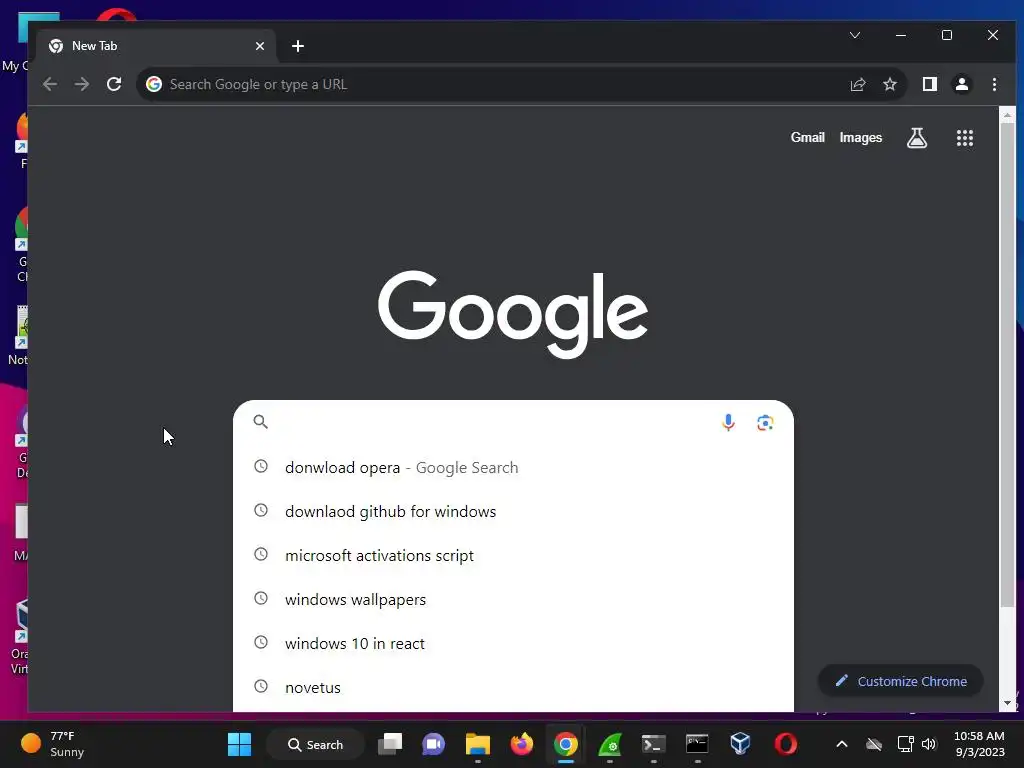Open File Explorer from taskbar

click(x=477, y=744)
